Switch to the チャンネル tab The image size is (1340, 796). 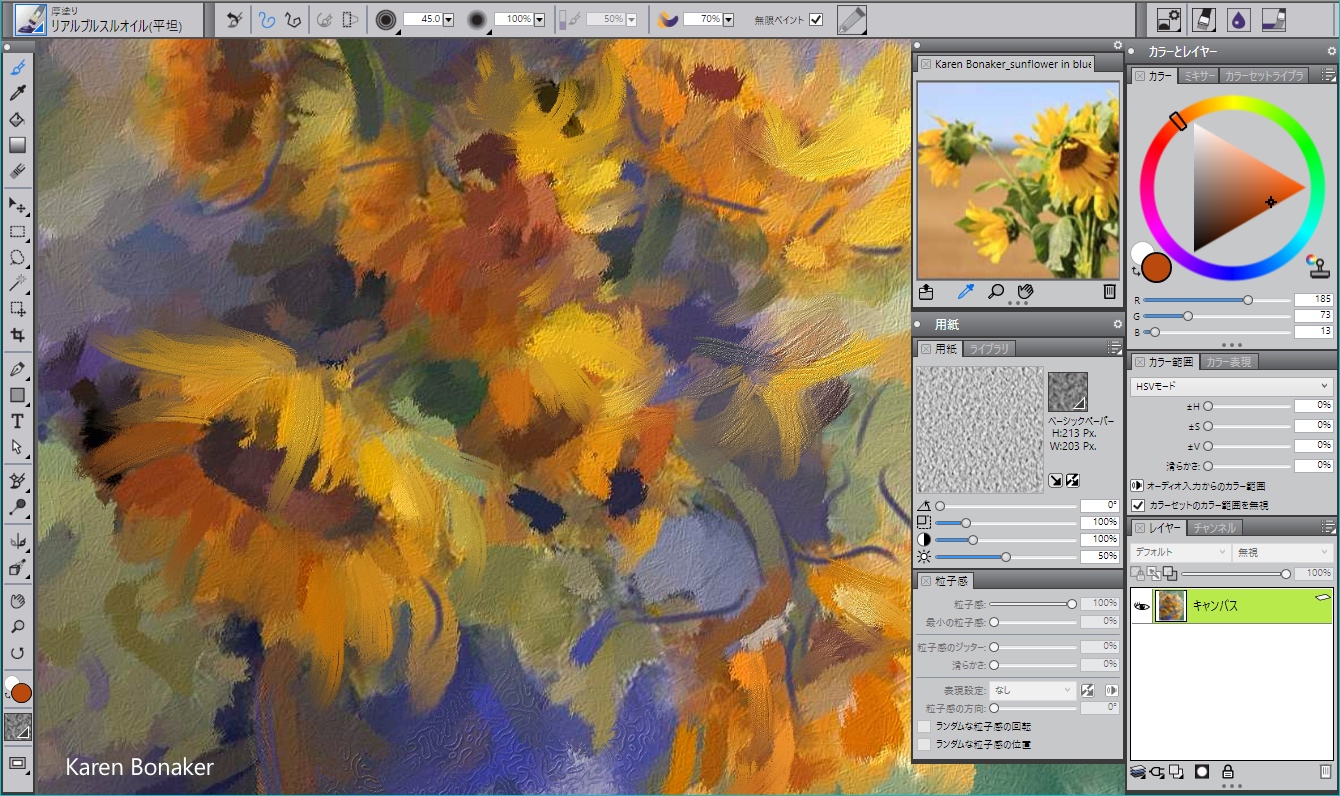[1215, 528]
